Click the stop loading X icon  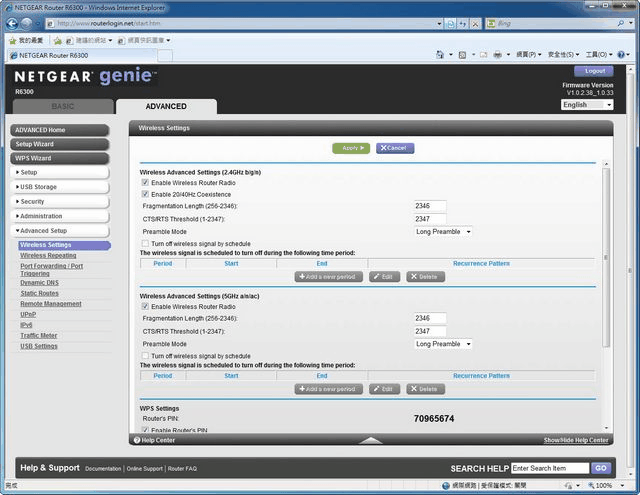(x=475, y=24)
